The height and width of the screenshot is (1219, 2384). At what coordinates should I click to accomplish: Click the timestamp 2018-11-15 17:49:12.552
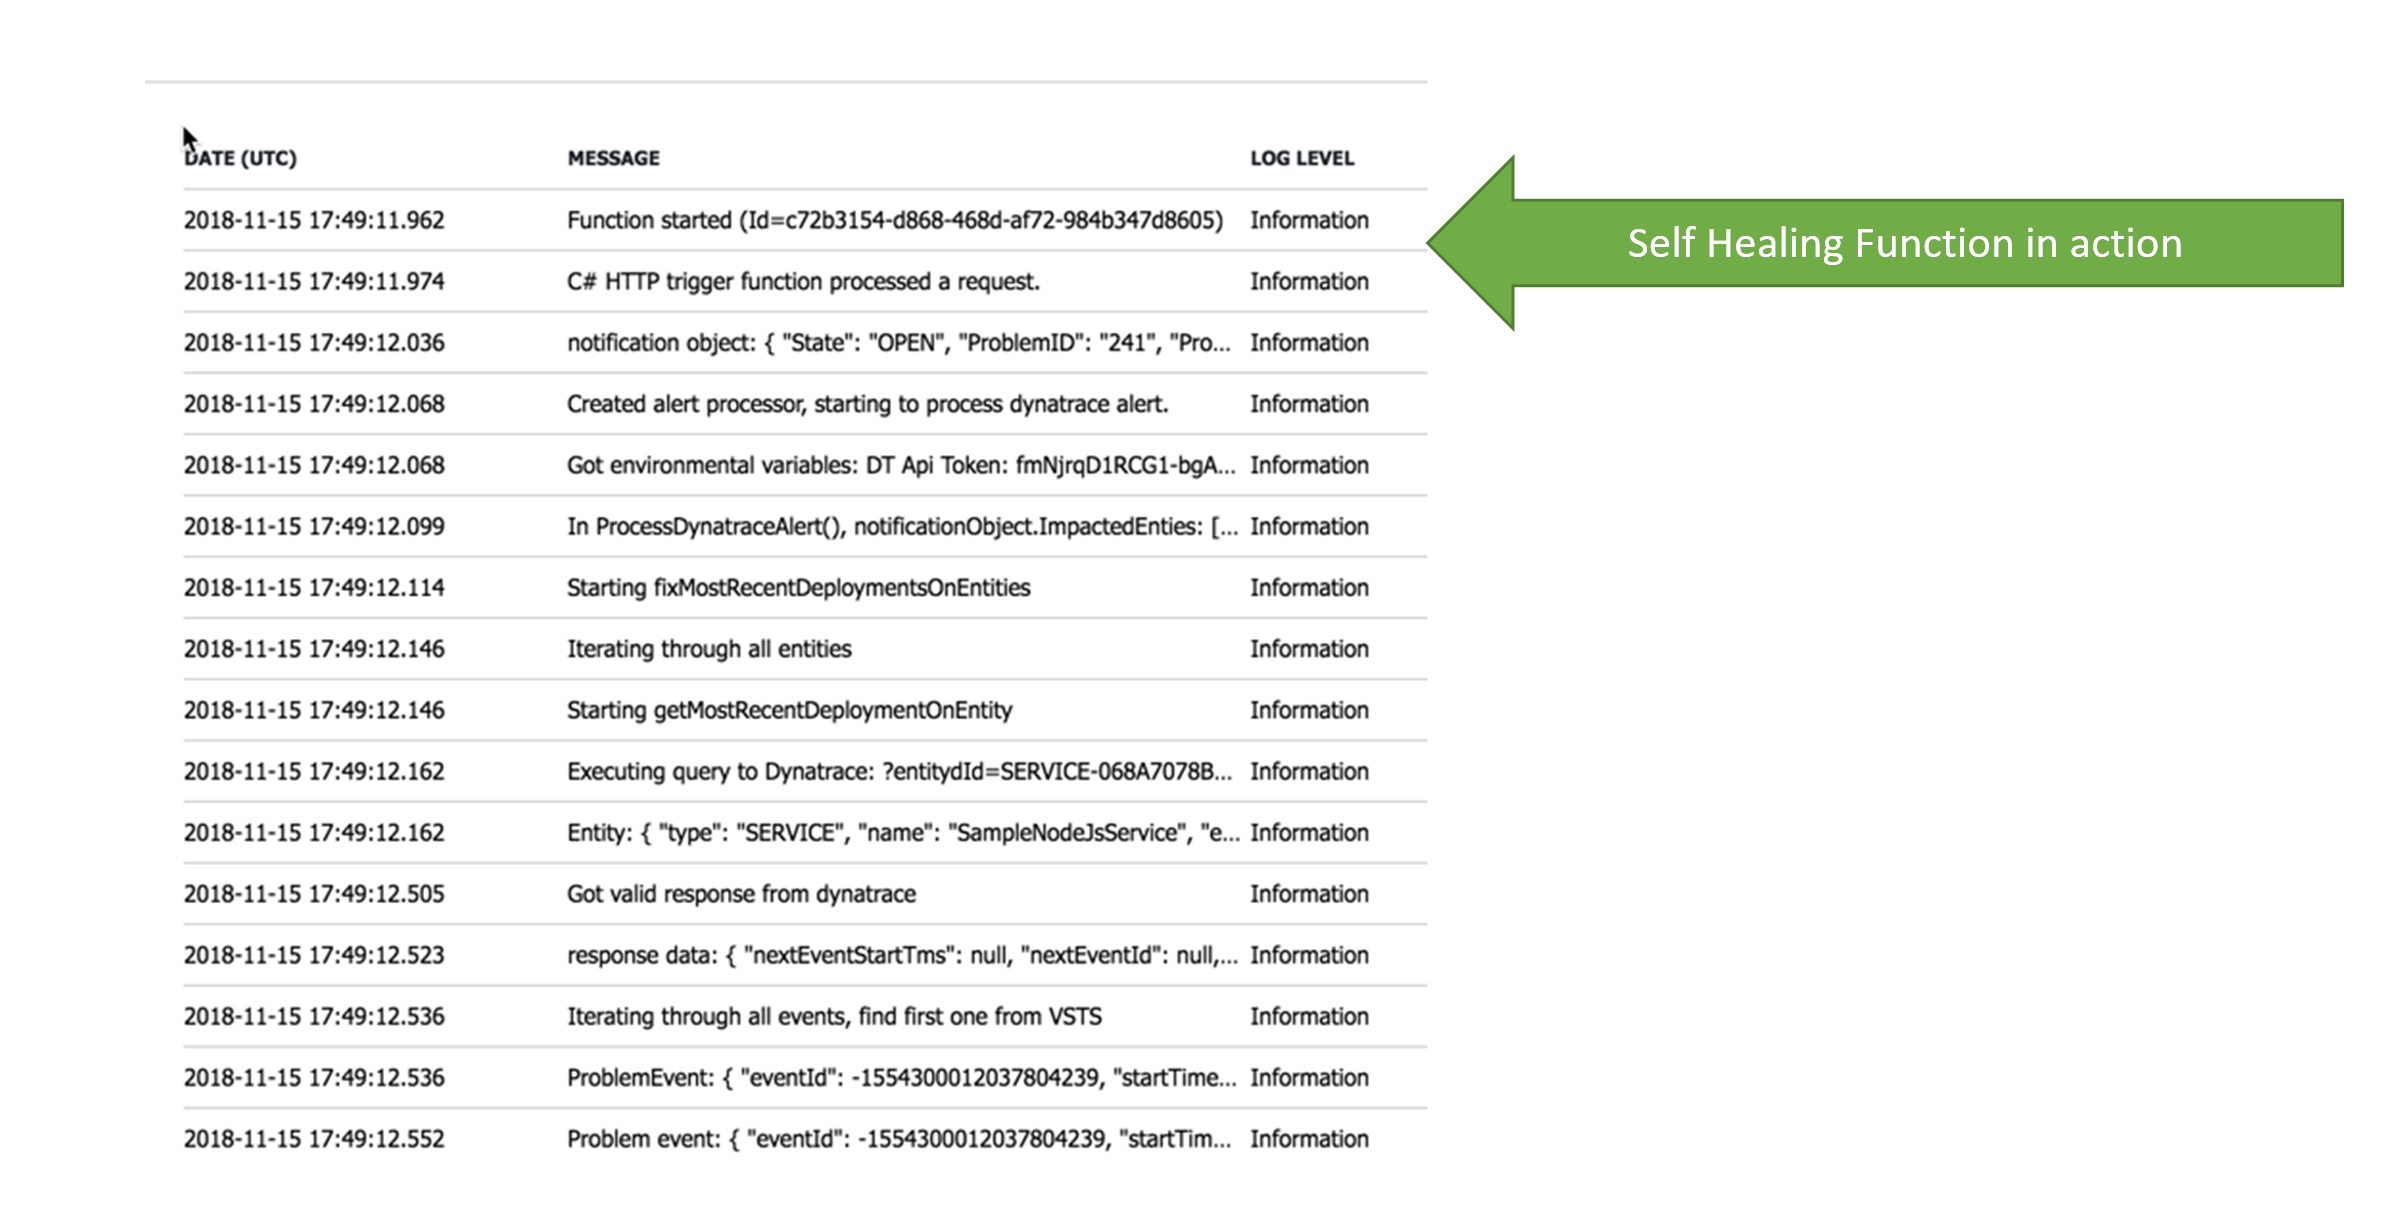(x=314, y=1139)
